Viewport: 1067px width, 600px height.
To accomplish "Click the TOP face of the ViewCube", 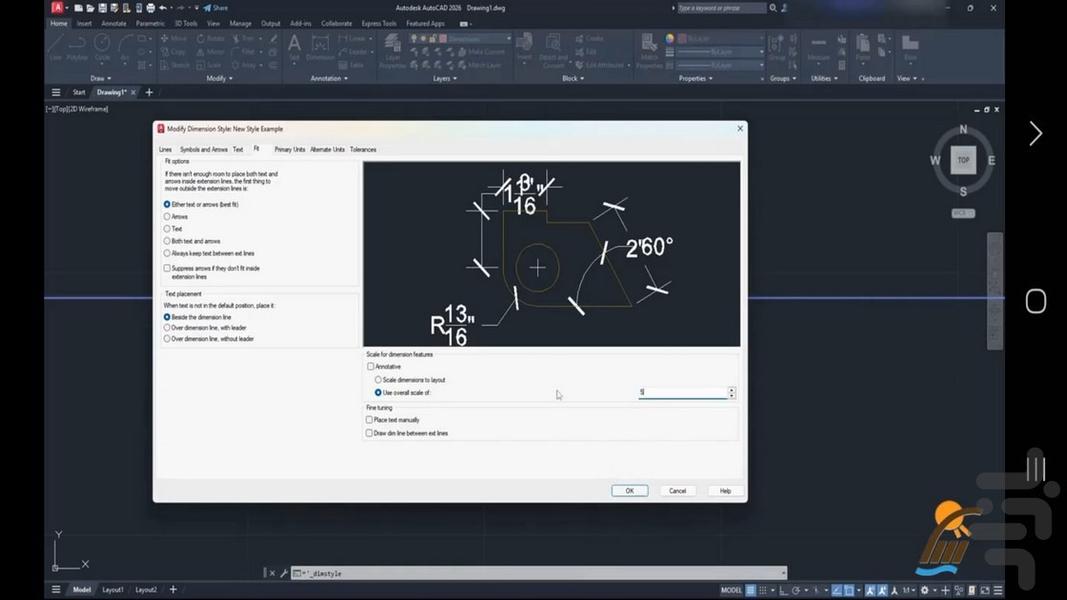I will [963, 160].
